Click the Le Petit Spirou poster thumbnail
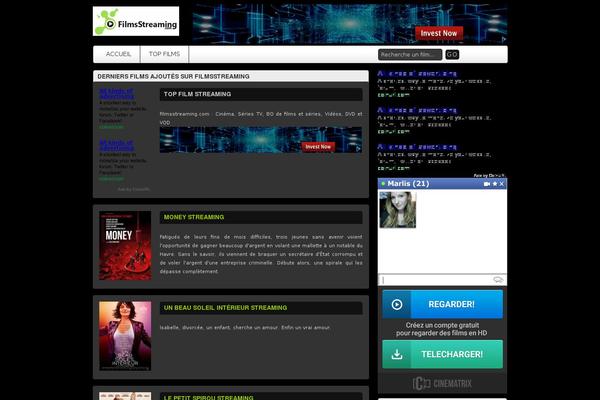 tap(125, 396)
